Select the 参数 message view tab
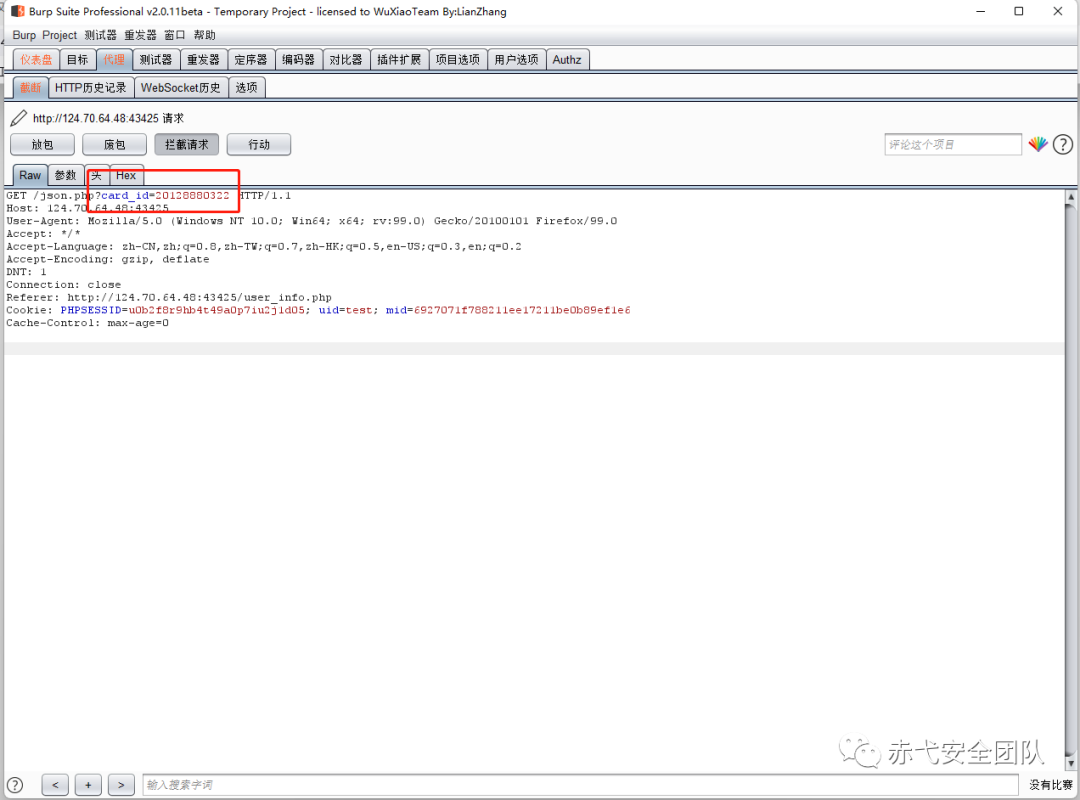 (65, 176)
